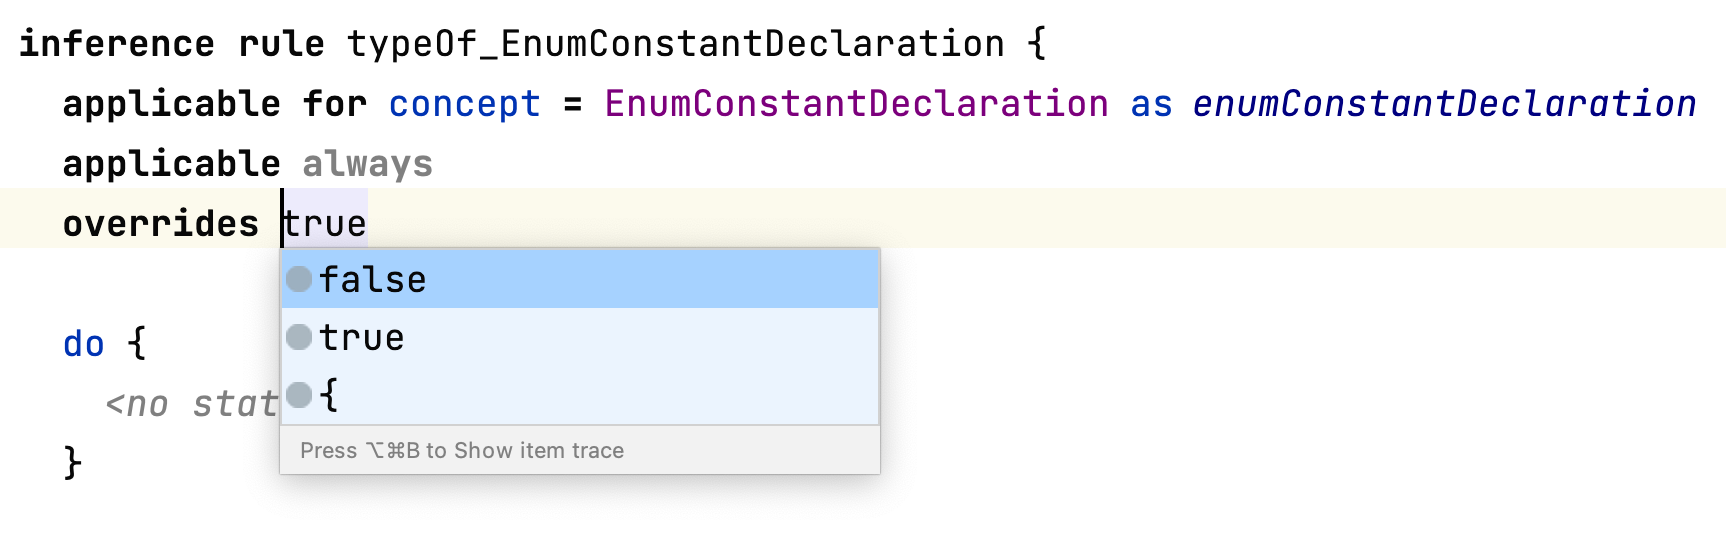The image size is (1726, 544).
Task: Click the gray always value
Action: click(367, 164)
